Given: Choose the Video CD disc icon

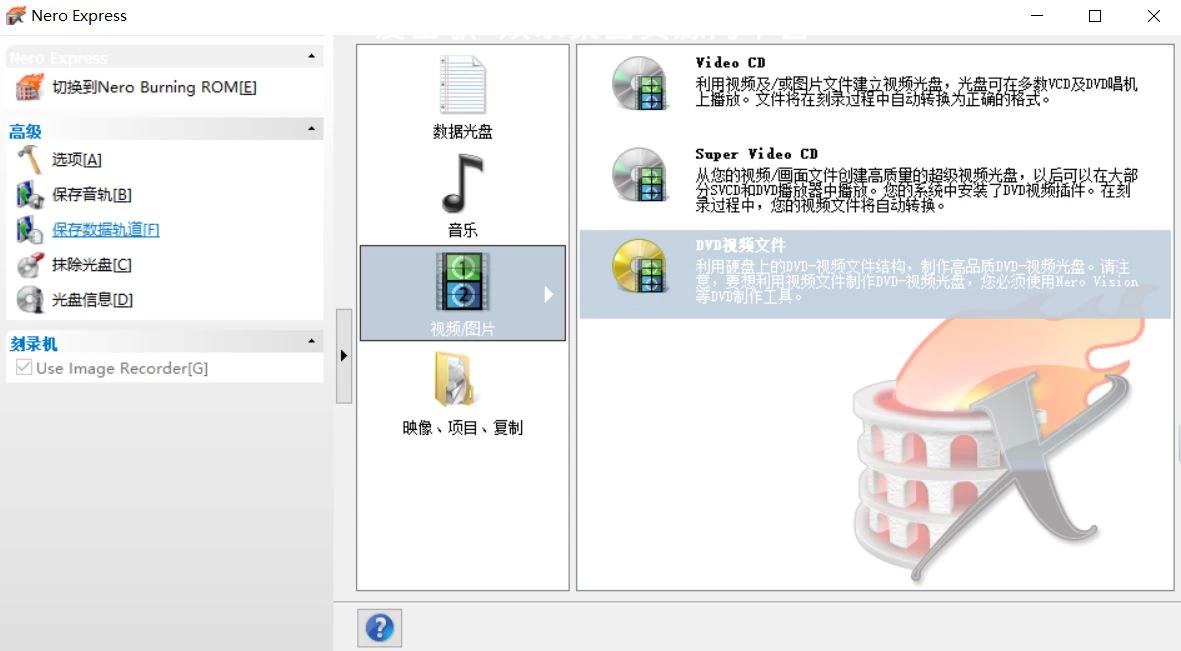Looking at the screenshot, I should coord(640,85).
